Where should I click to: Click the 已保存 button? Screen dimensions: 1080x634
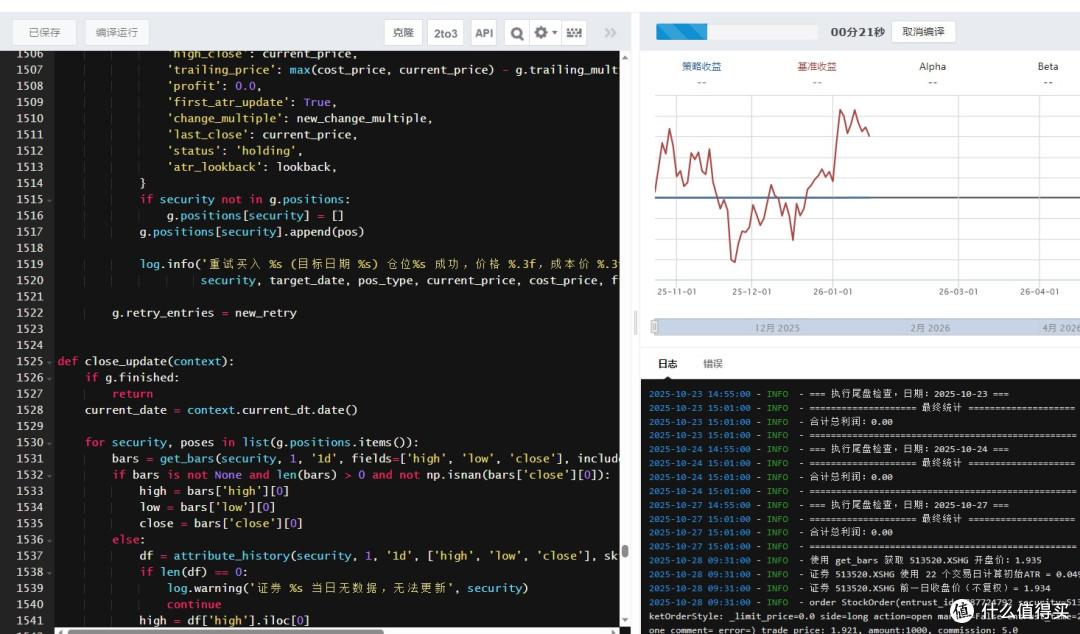[x=45, y=32]
